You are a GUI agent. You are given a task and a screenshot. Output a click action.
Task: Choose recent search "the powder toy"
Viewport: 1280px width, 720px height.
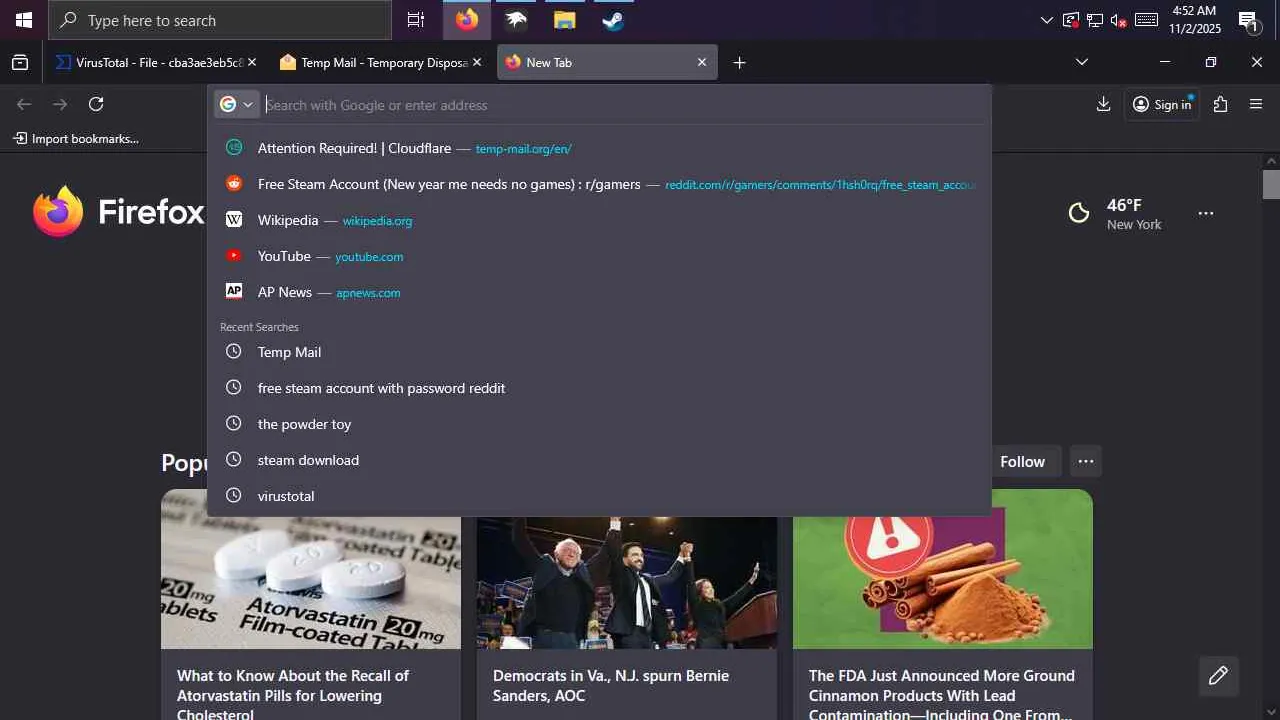pyautogui.click(x=600, y=424)
